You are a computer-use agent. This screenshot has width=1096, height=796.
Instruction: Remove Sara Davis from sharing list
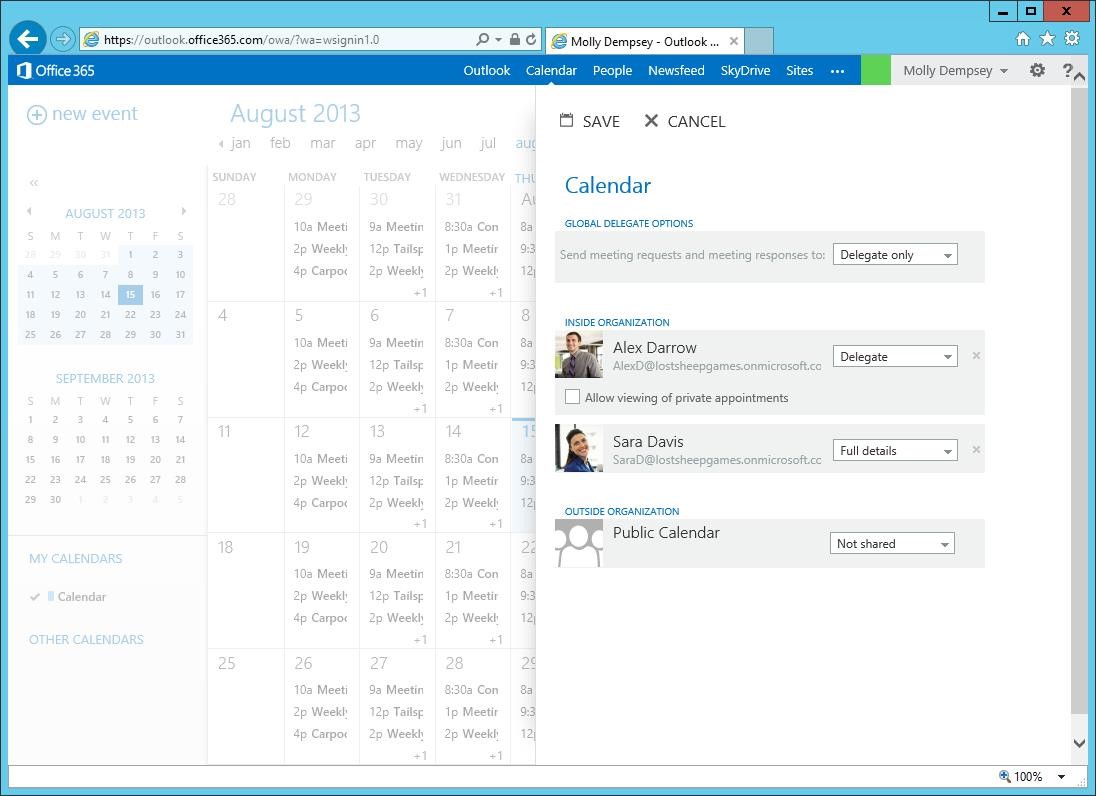[976, 450]
